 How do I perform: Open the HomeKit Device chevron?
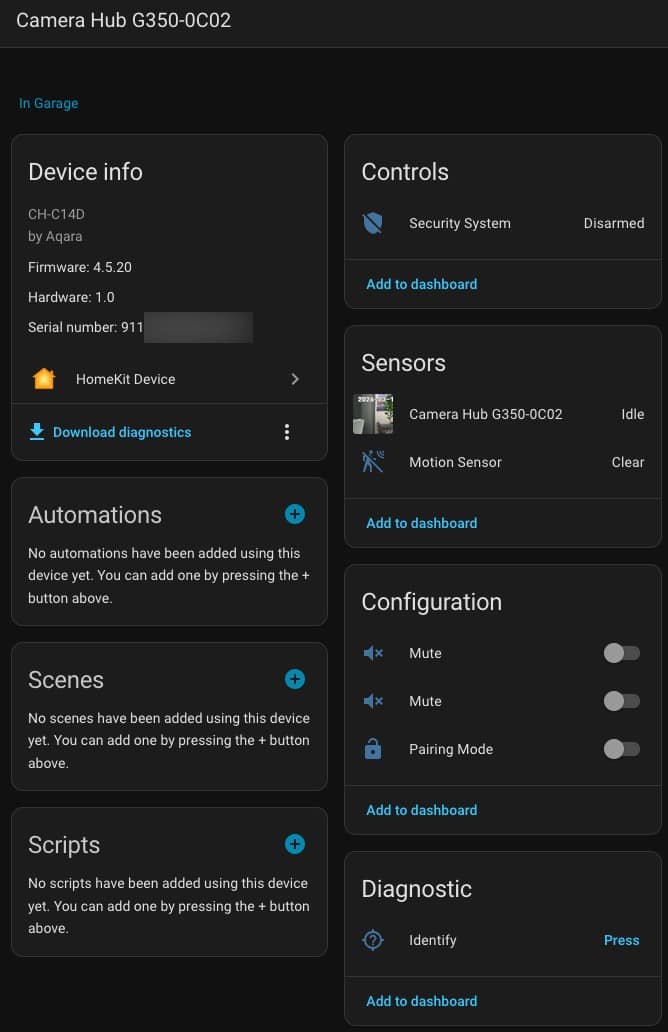point(295,379)
